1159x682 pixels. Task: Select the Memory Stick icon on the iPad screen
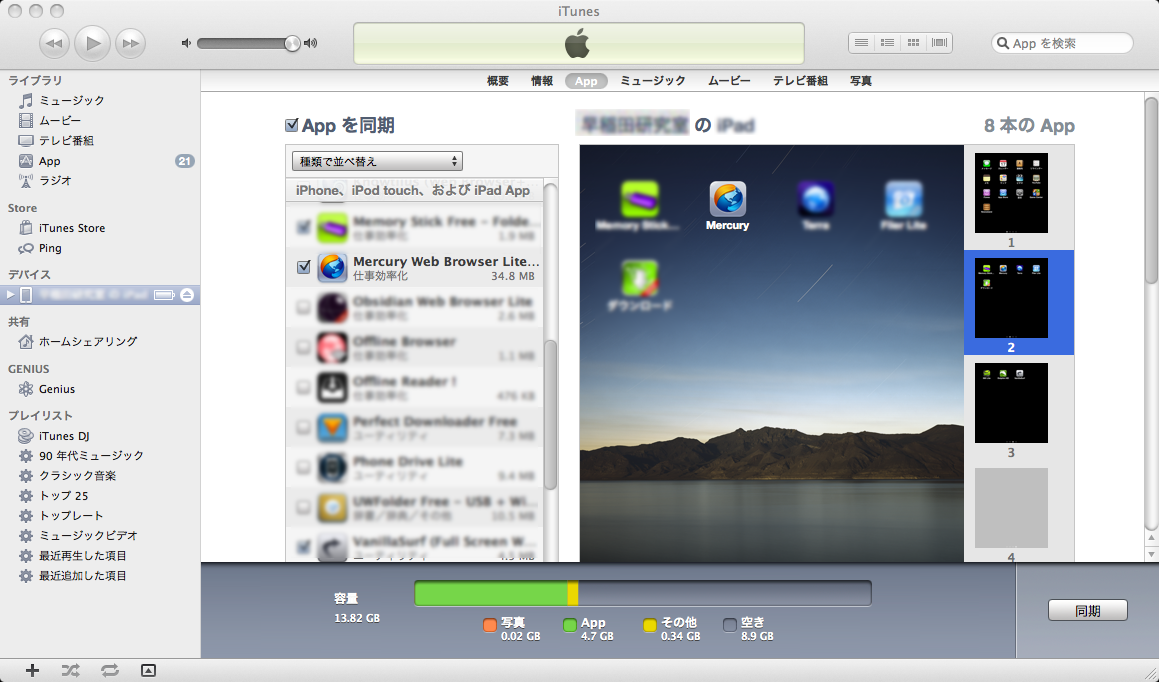[639, 199]
